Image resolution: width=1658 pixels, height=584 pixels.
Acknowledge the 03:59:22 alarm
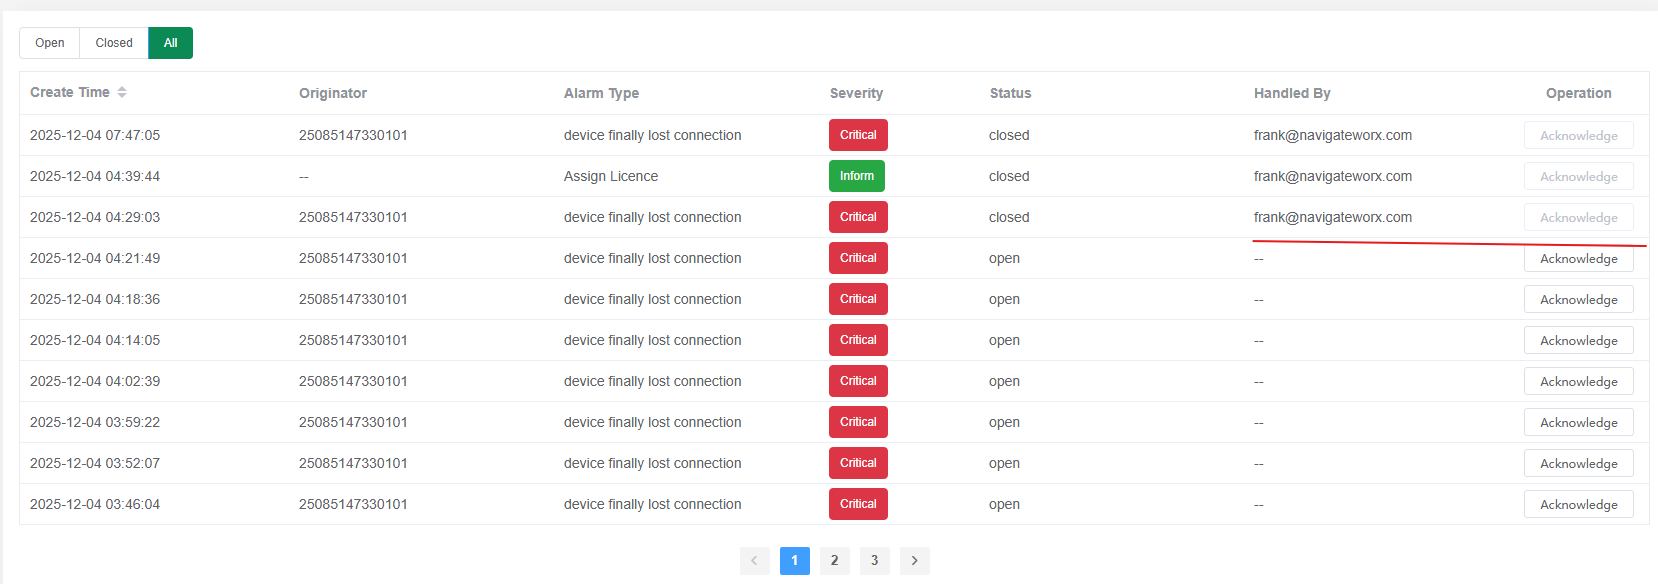[1578, 423]
